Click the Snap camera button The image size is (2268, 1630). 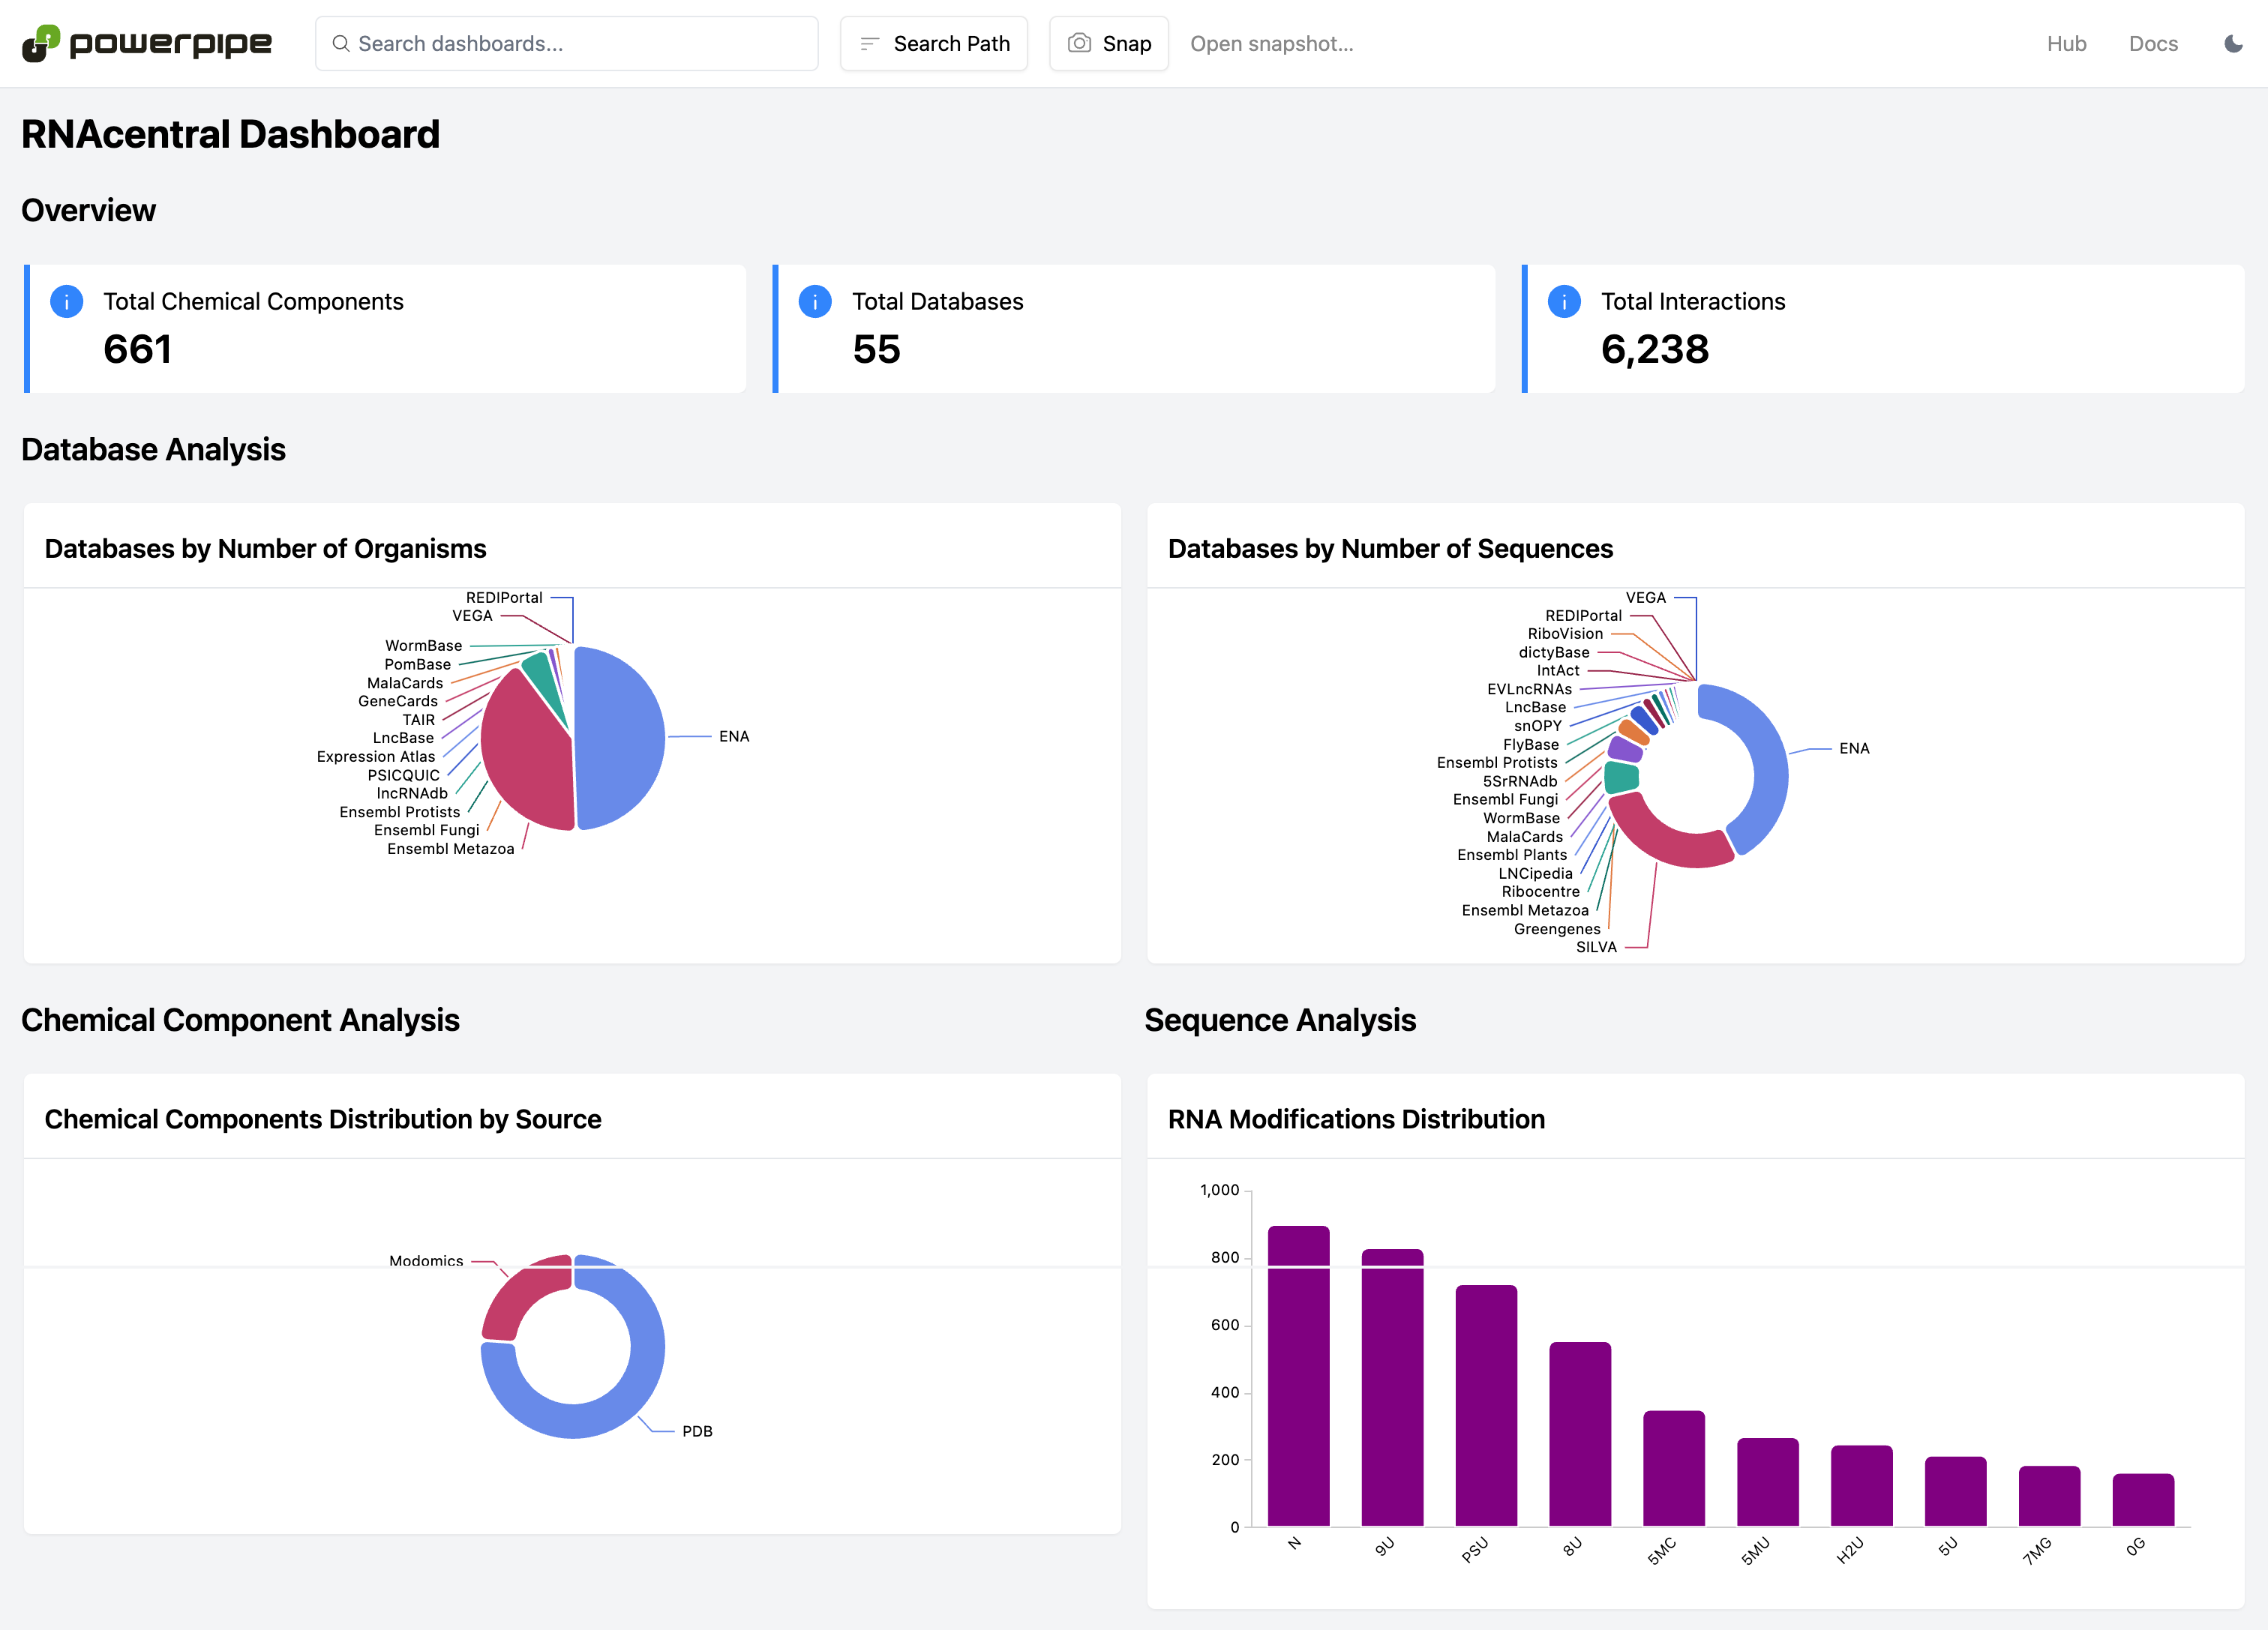coord(1108,43)
